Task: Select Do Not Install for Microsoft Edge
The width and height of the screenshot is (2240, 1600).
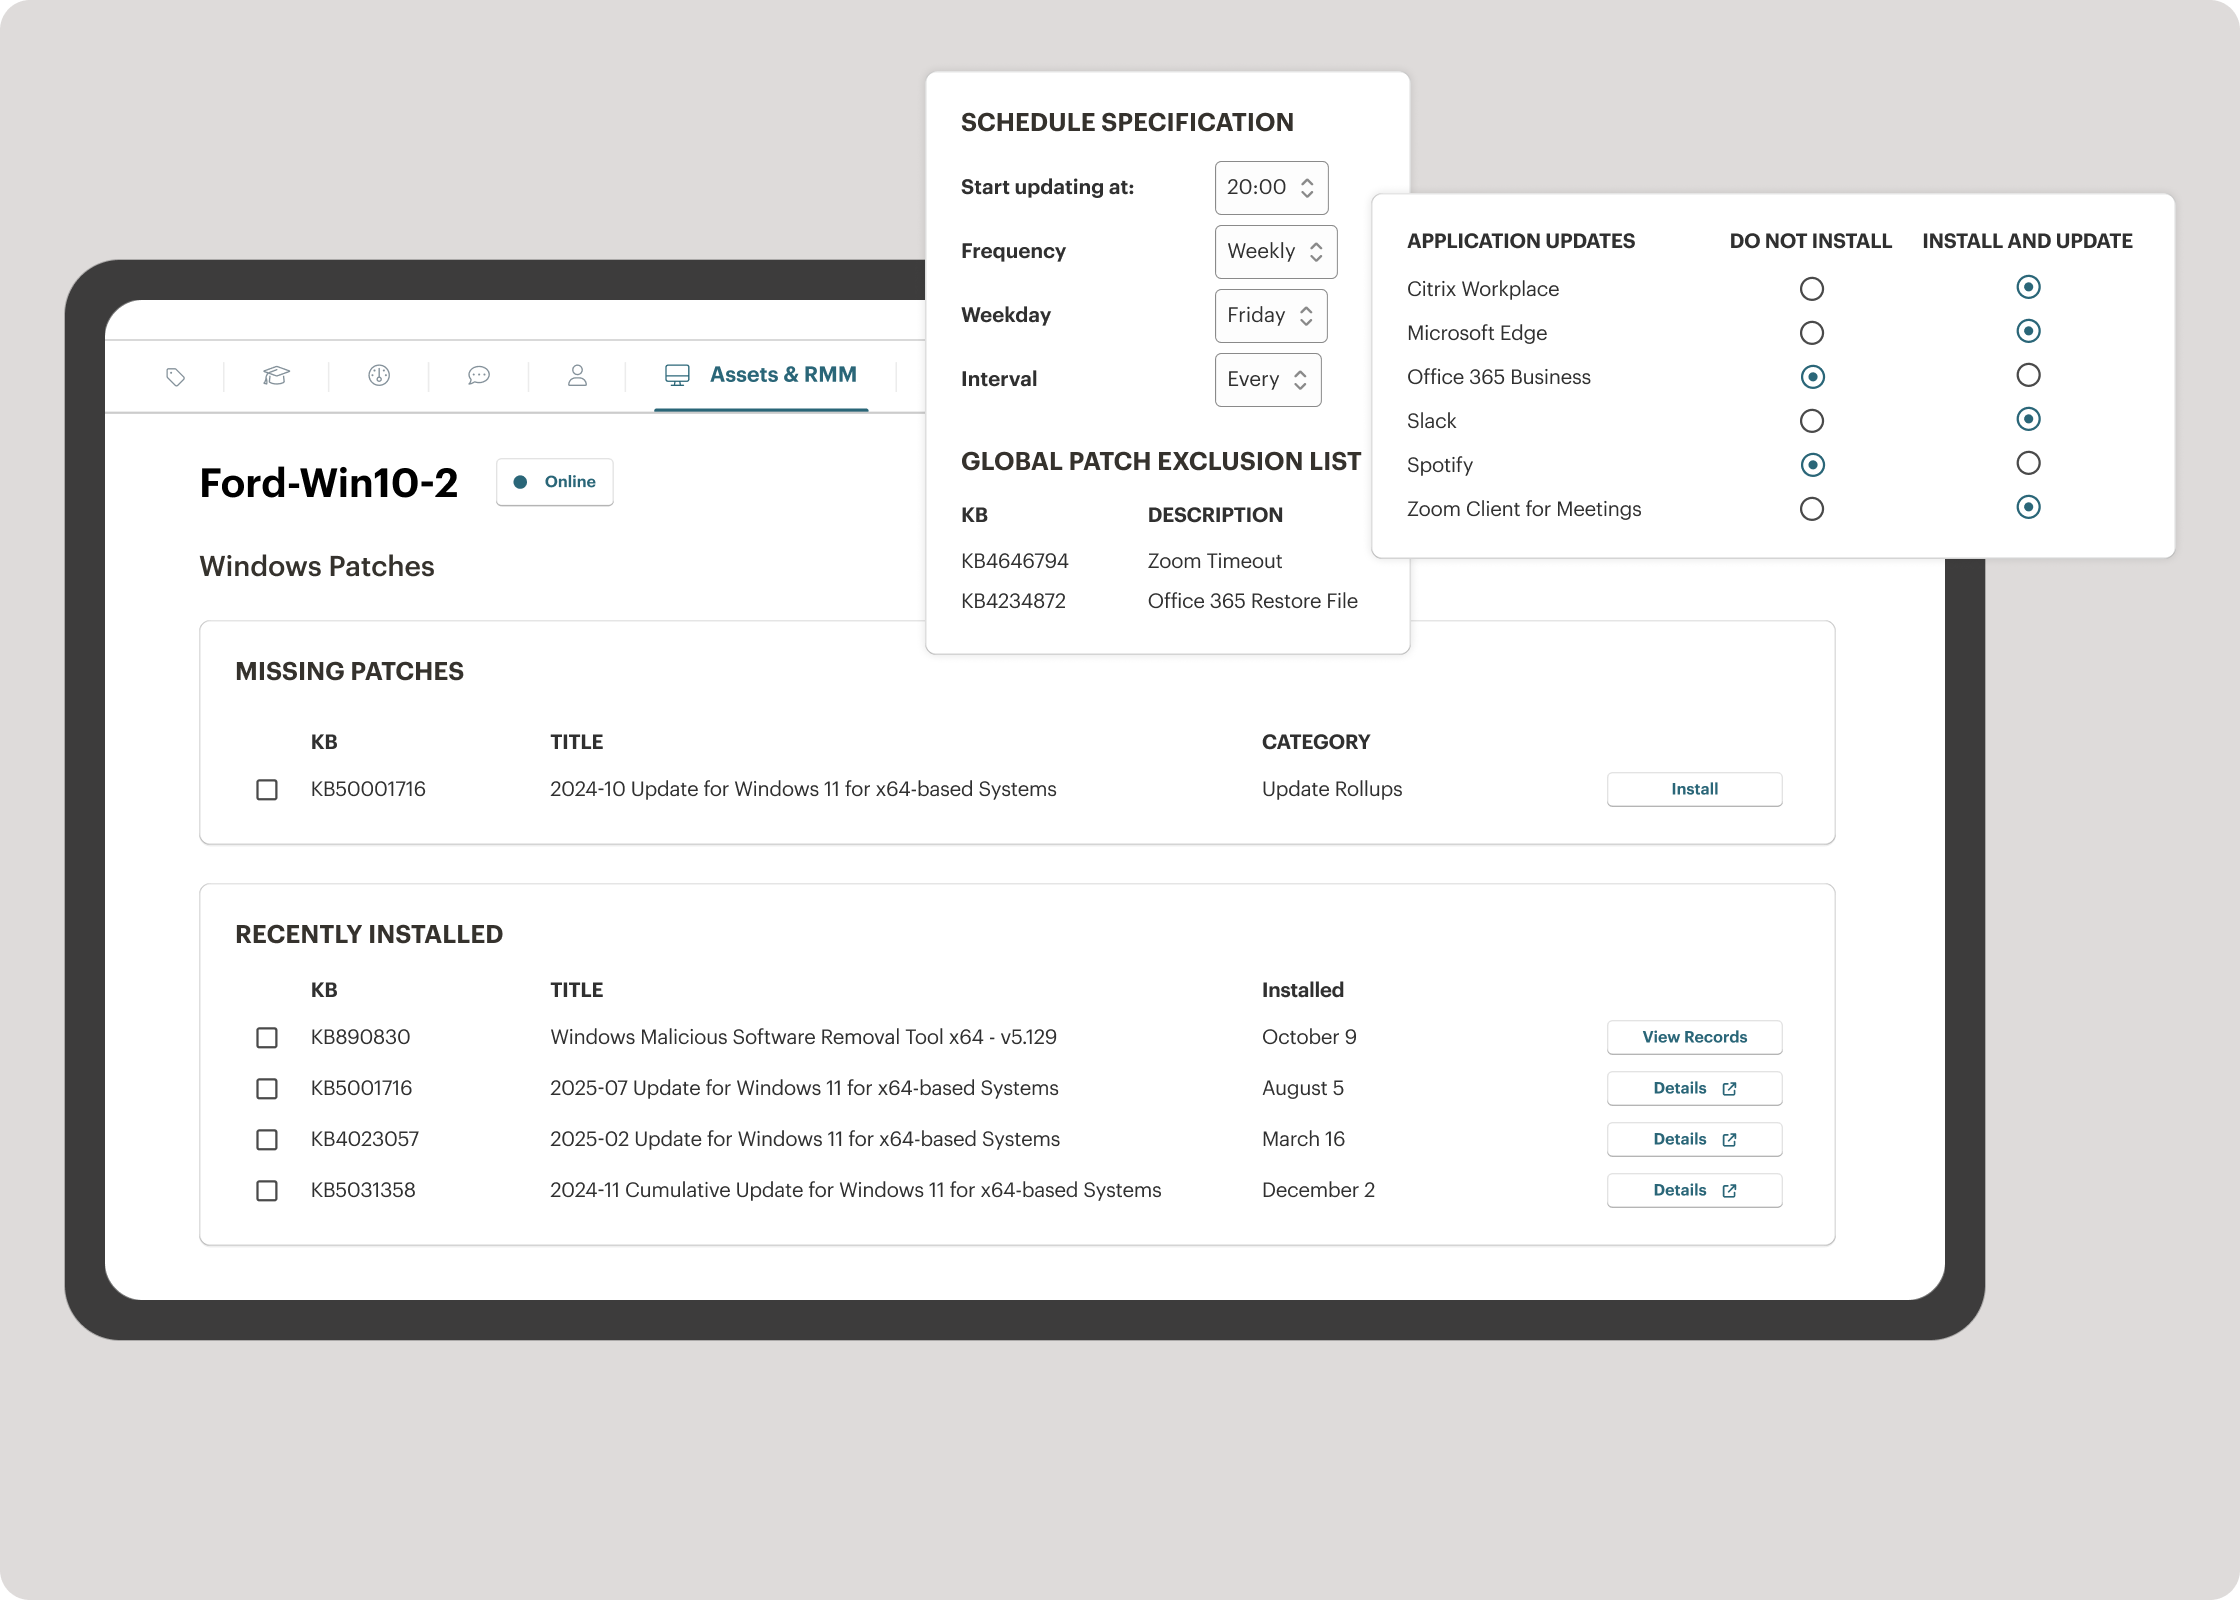Action: (x=1812, y=332)
